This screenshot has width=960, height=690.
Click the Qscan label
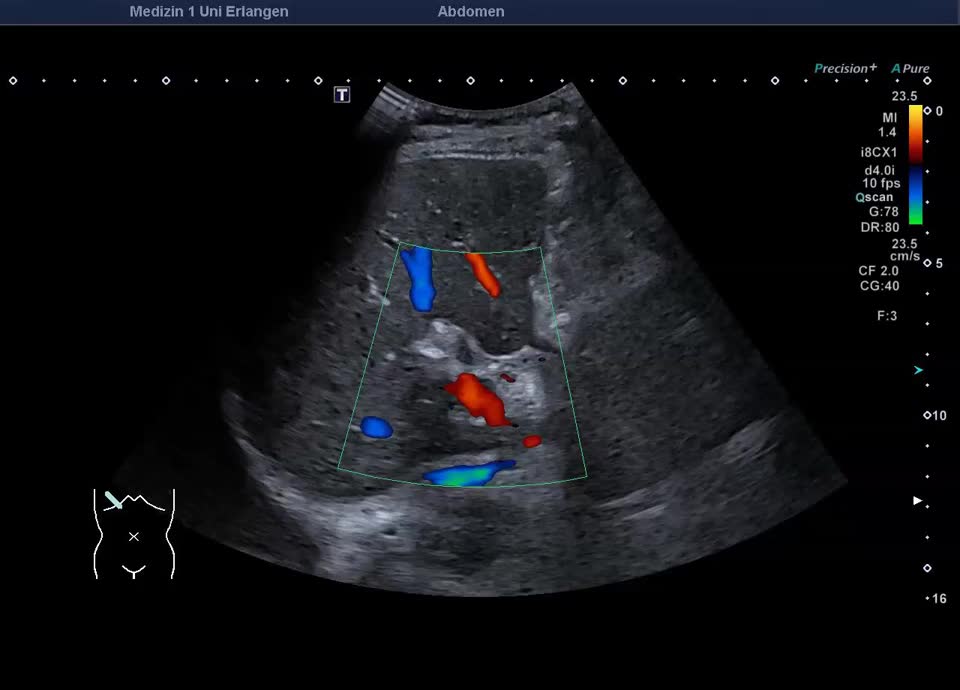[x=874, y=197]
